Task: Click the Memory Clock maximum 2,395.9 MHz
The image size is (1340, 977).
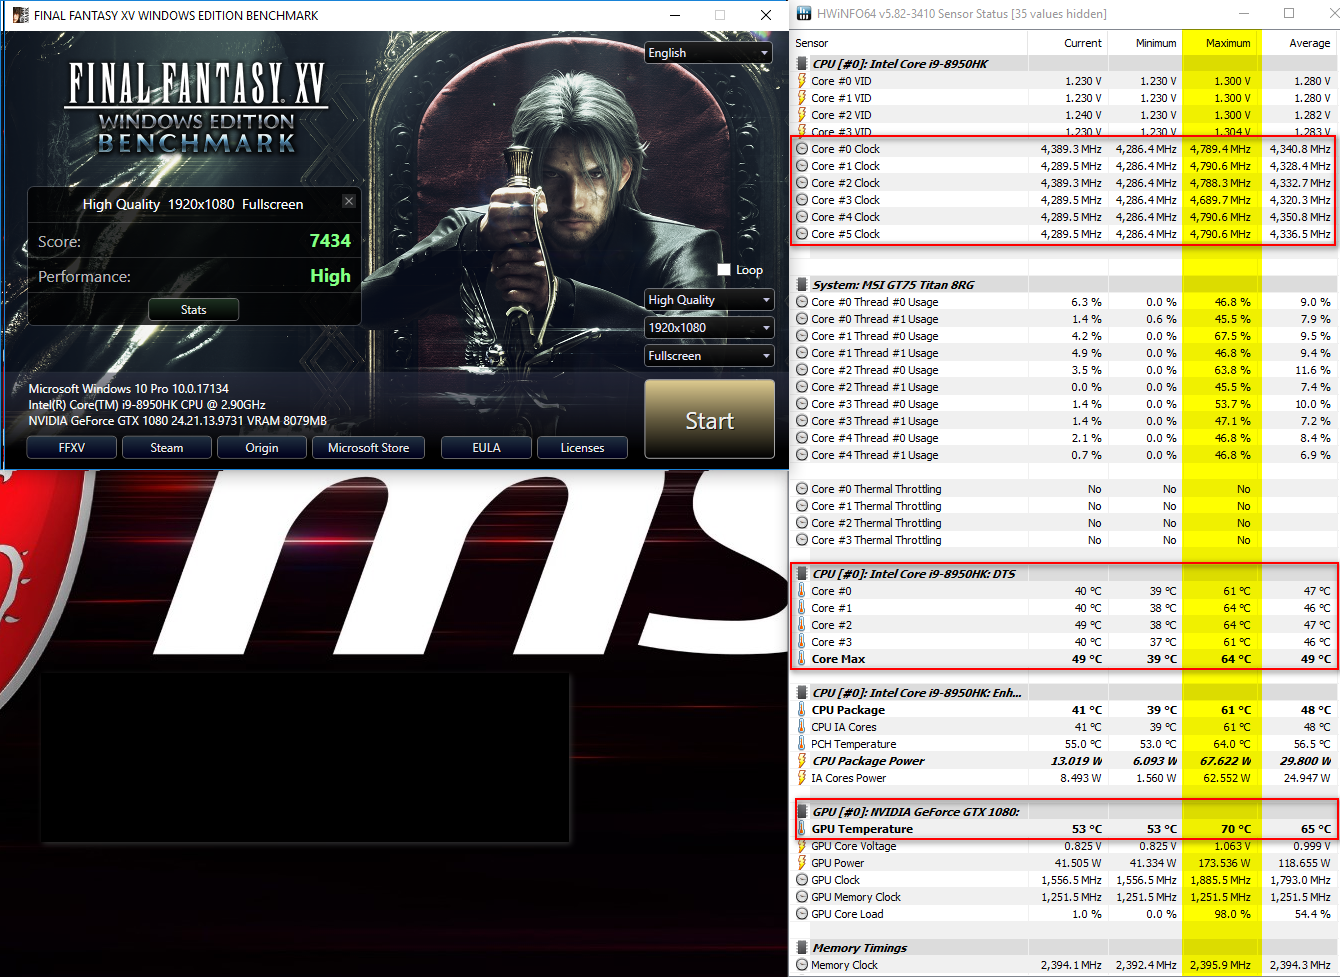Action: tap(1220, 965)
